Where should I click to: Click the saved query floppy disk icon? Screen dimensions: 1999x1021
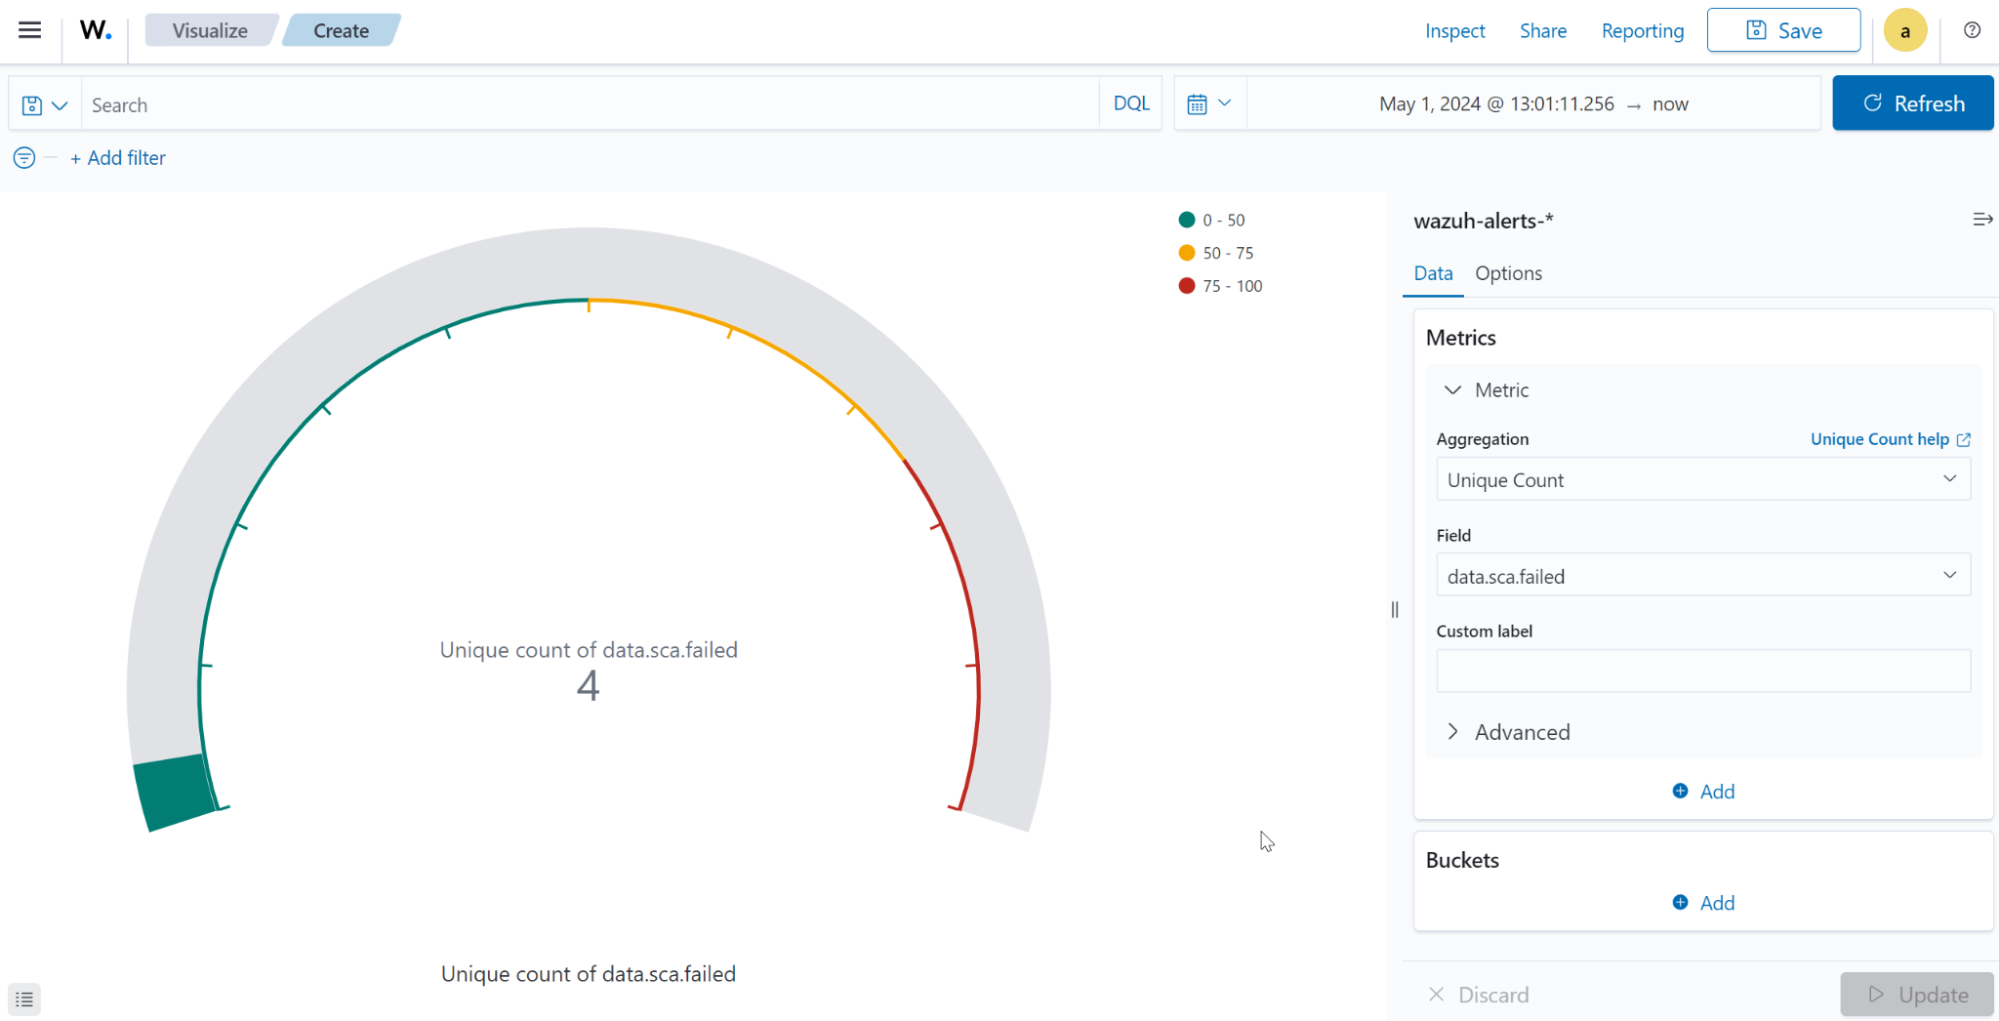click(x=31, y=103)
